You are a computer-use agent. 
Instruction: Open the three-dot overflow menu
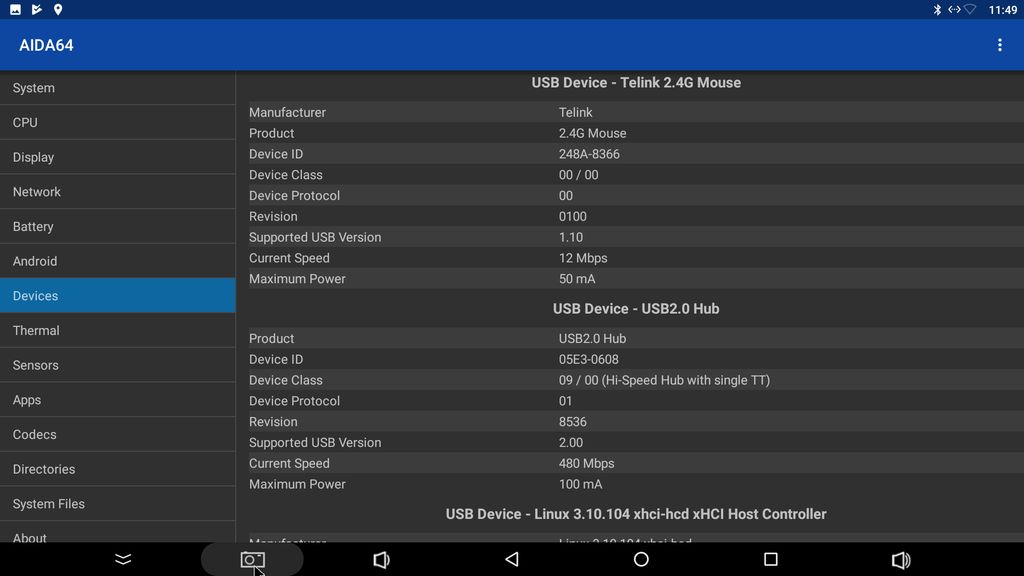coord(999,45)
